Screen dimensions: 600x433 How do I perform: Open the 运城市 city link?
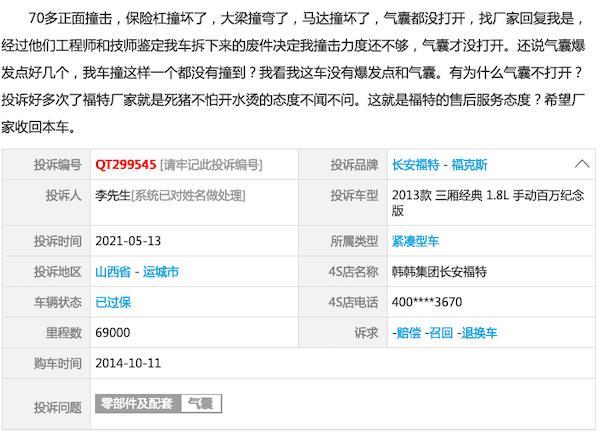point(161,272)
